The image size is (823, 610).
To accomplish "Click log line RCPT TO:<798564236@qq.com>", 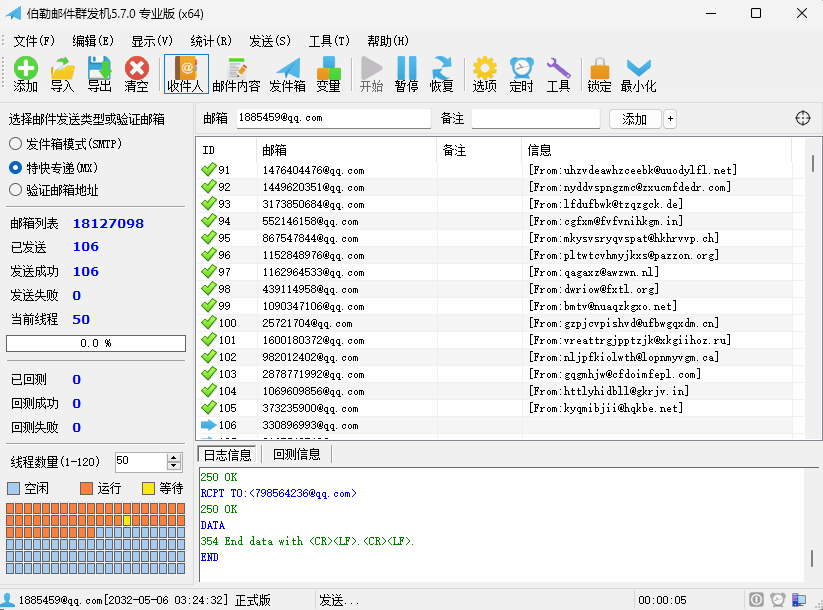I will 279,493.
